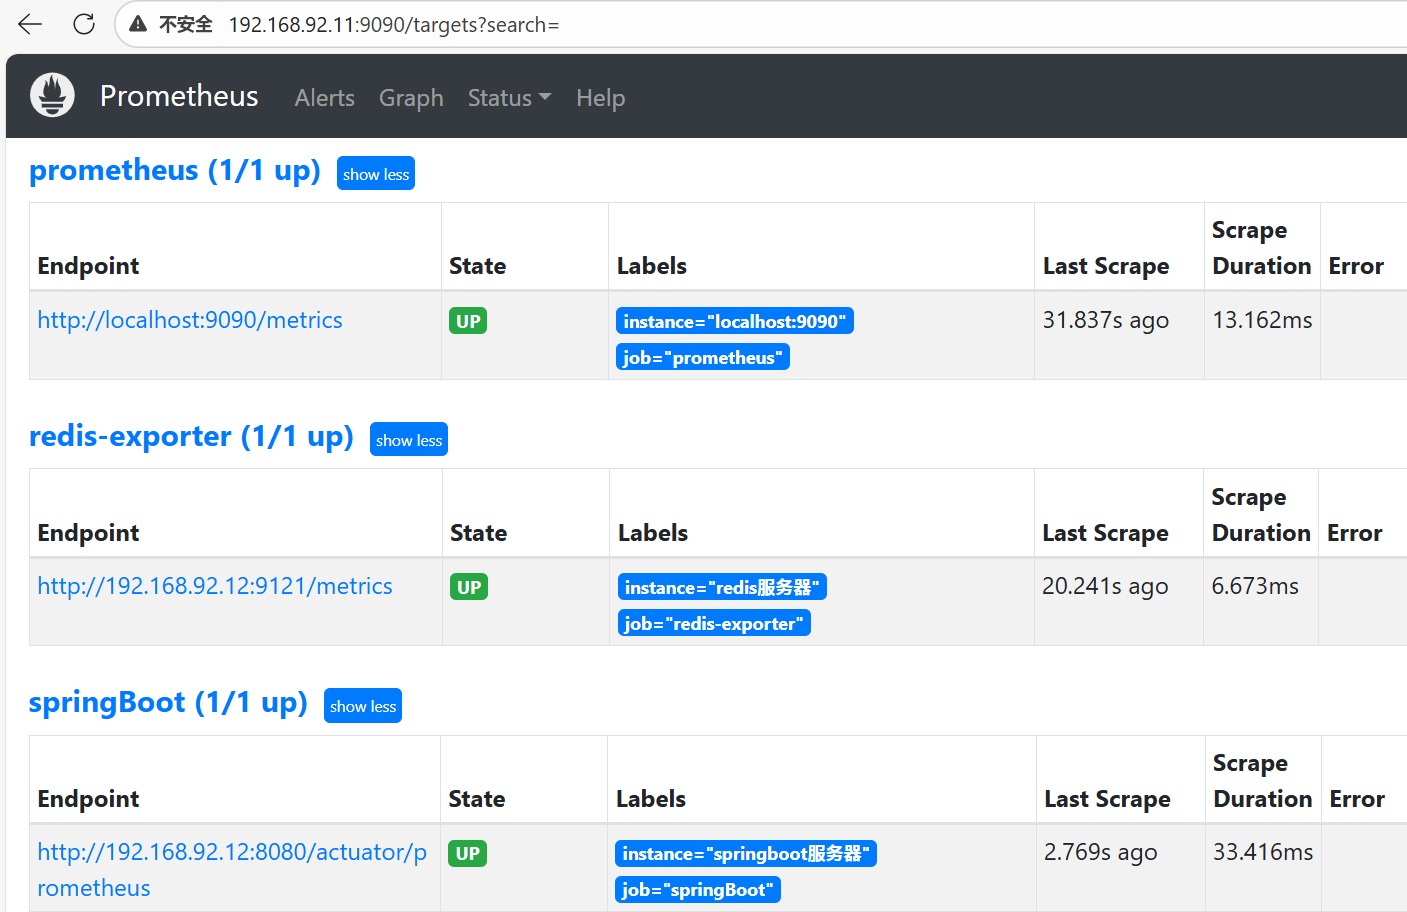Click the instance="localhost:9090" label badge
The image size is (1407, 912).
pos(735,321)
